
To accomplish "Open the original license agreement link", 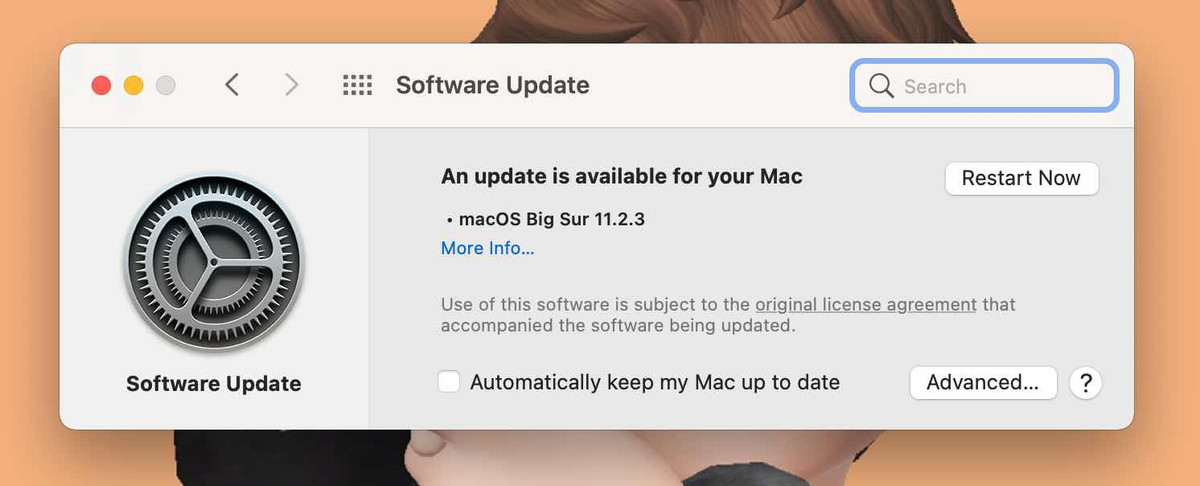I will (865, 305).
